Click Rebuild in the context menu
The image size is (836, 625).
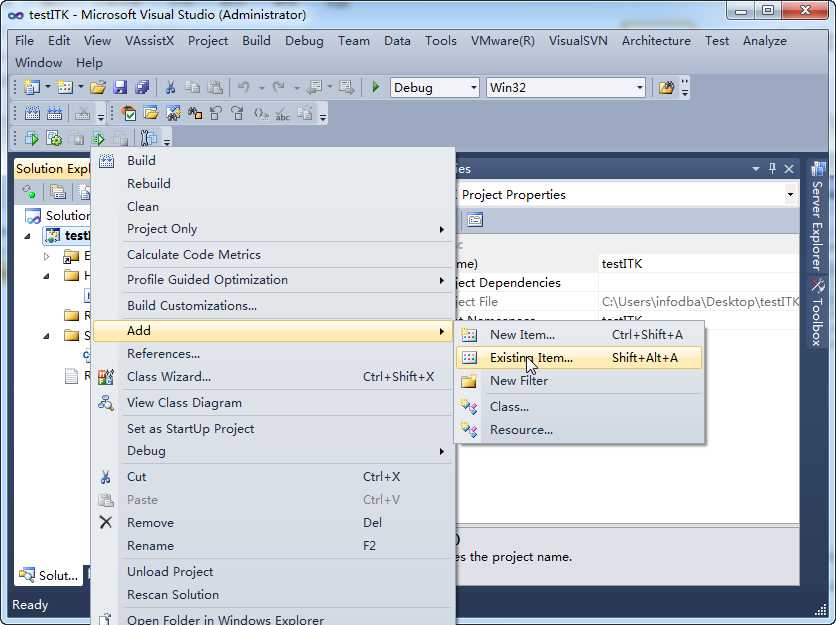click(273, 183)
